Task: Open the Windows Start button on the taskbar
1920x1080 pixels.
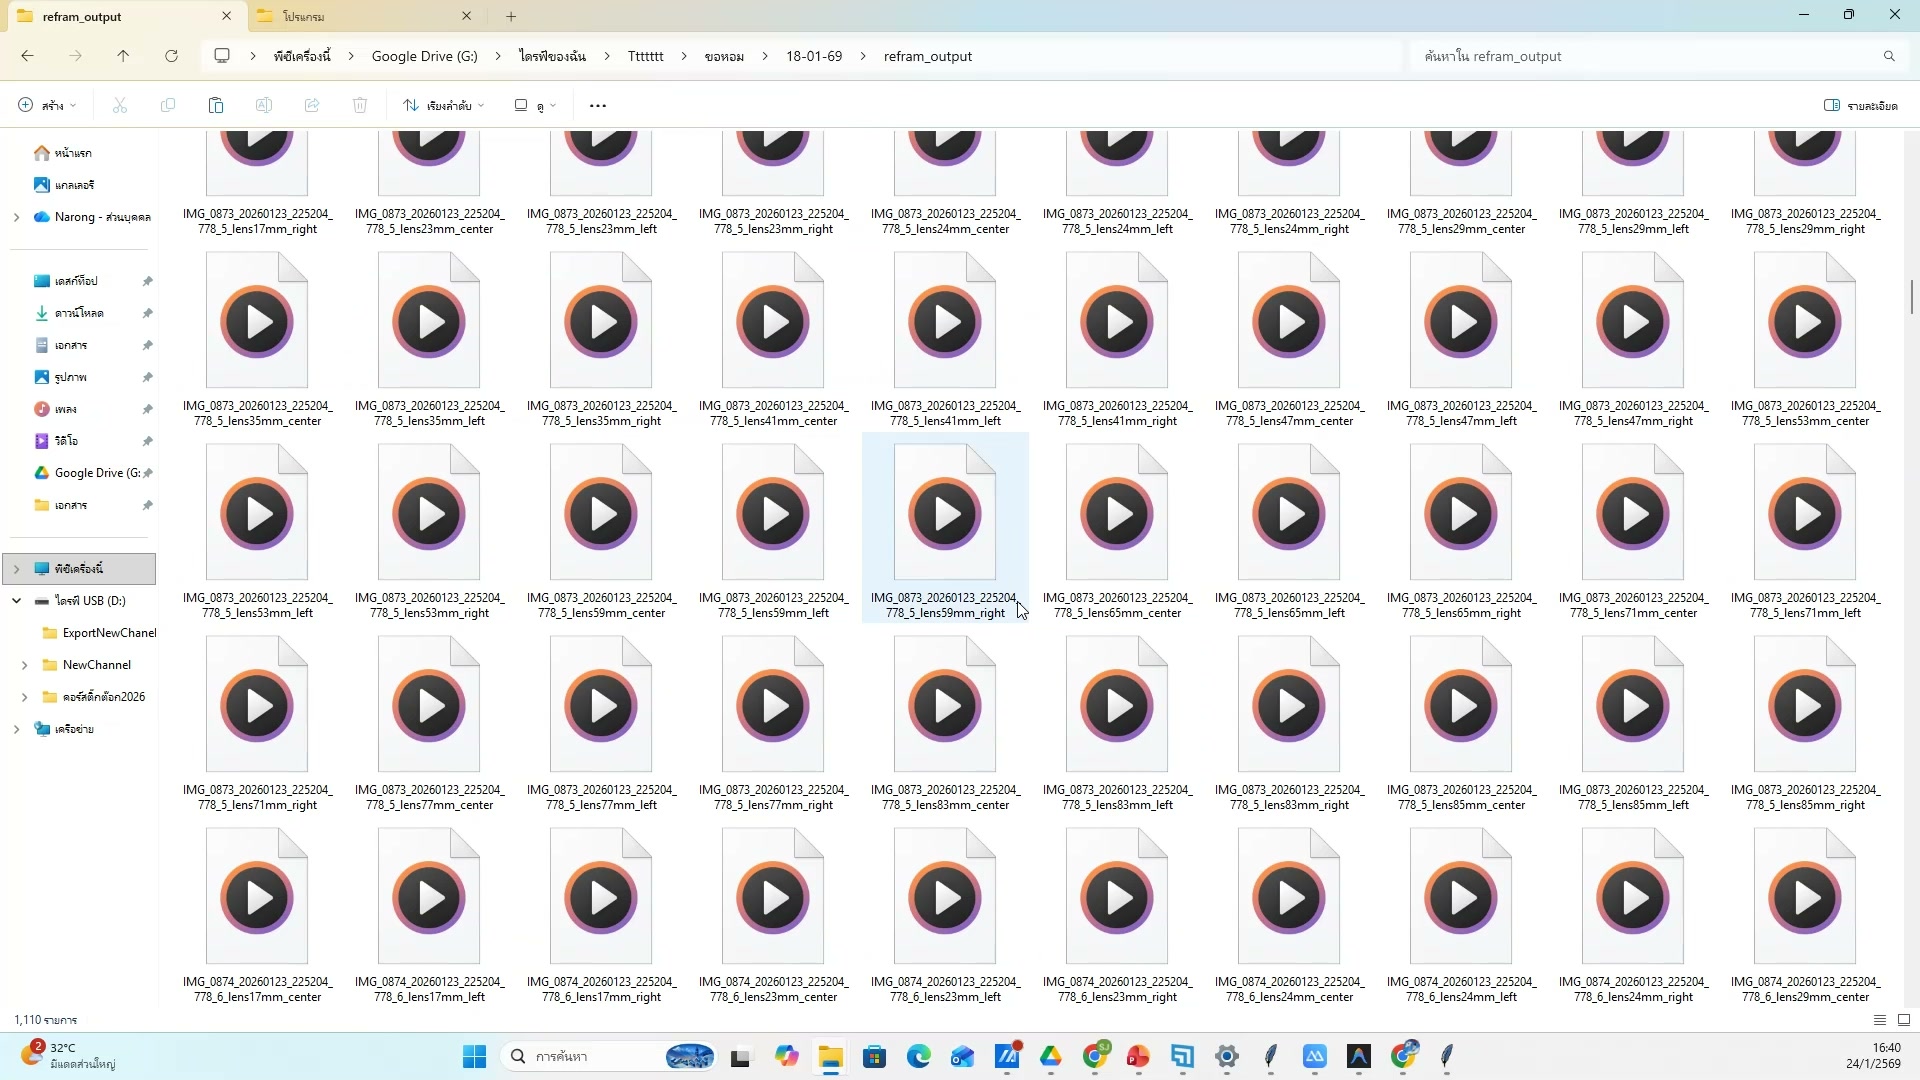Action: point(474,1056)
